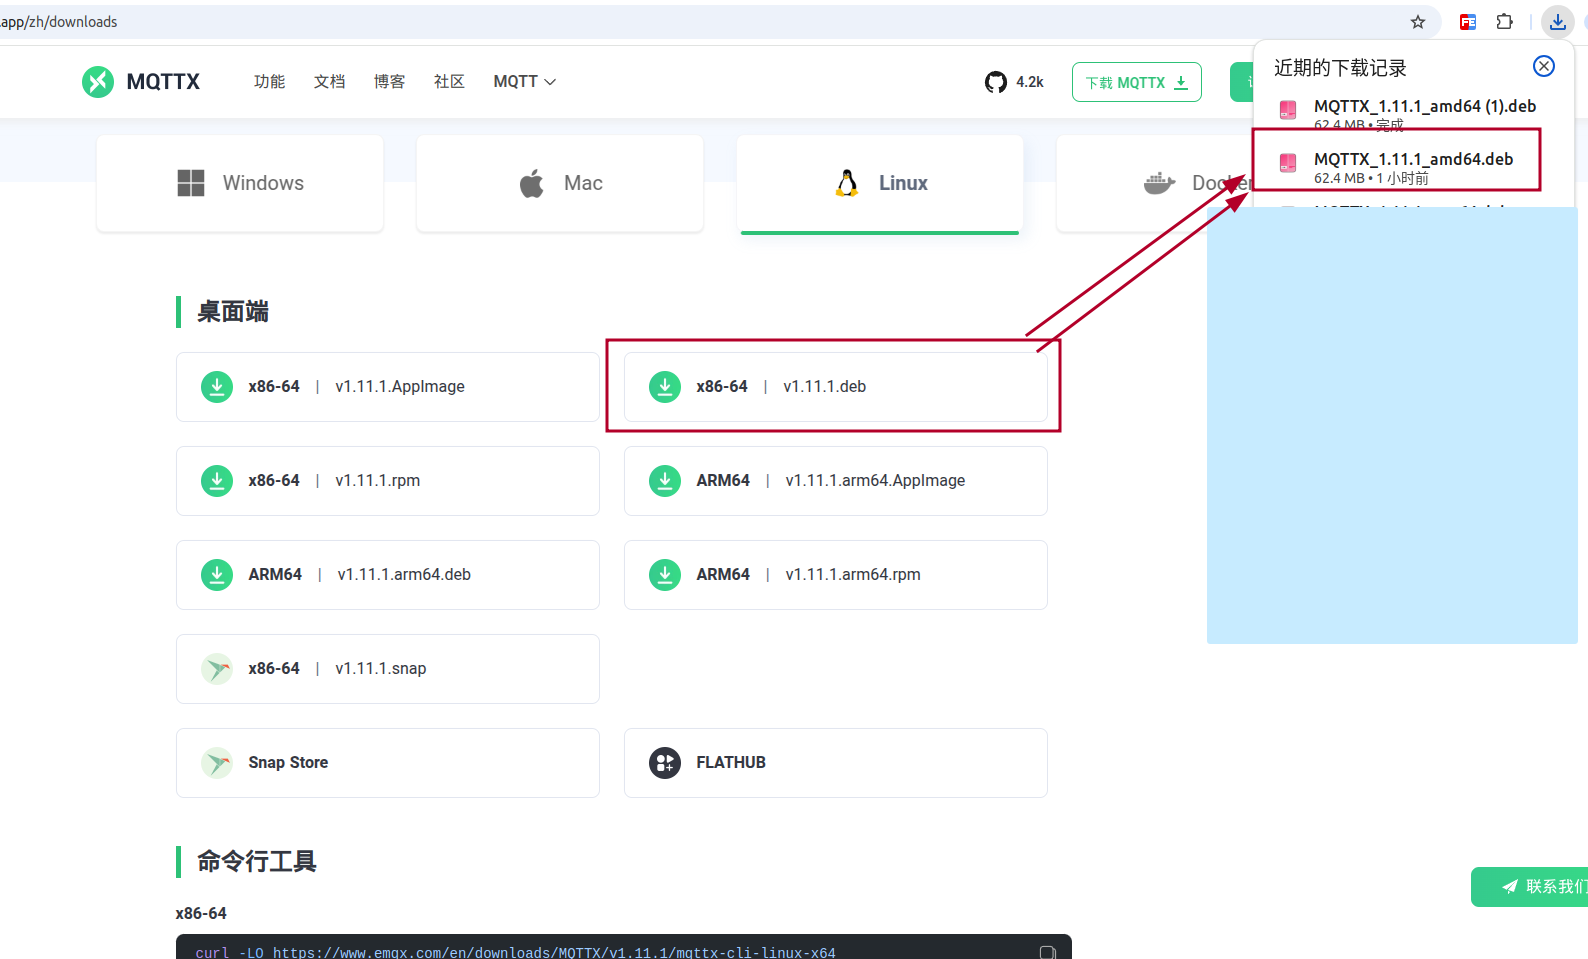Click the red extension icon in browser toolbar
This screenshot has height=959, width=1588.
tap(1468, 22)
